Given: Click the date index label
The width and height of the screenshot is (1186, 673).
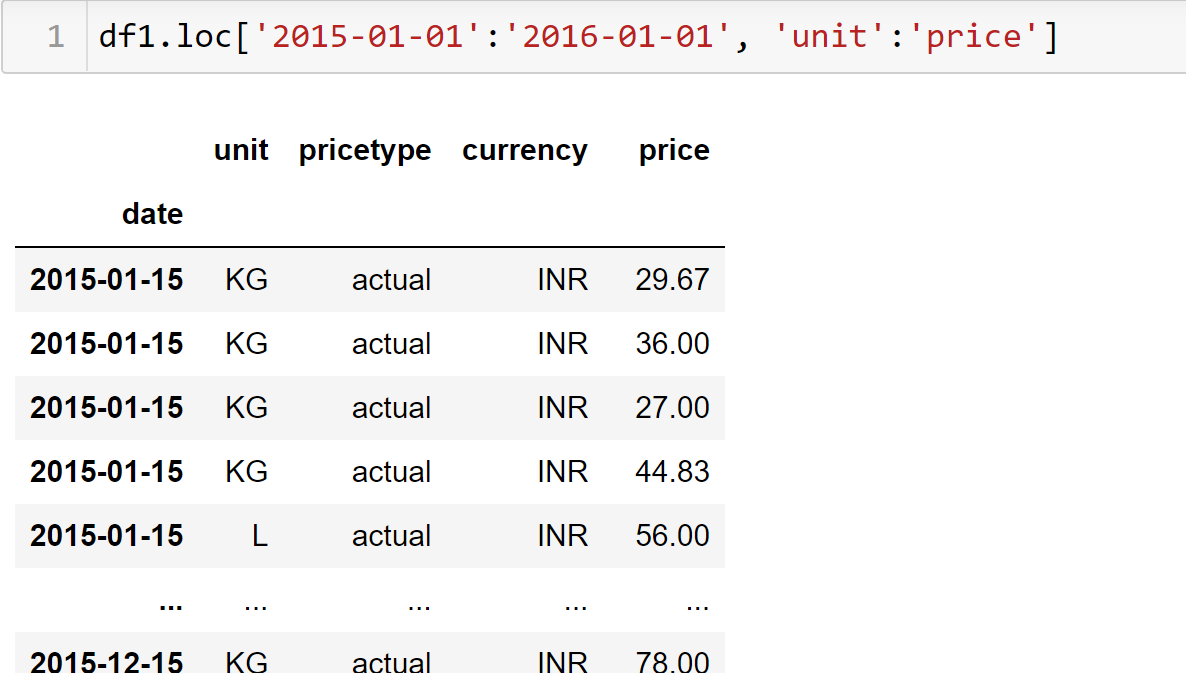Looking at the screenshot, I should (x=152, y=214).
